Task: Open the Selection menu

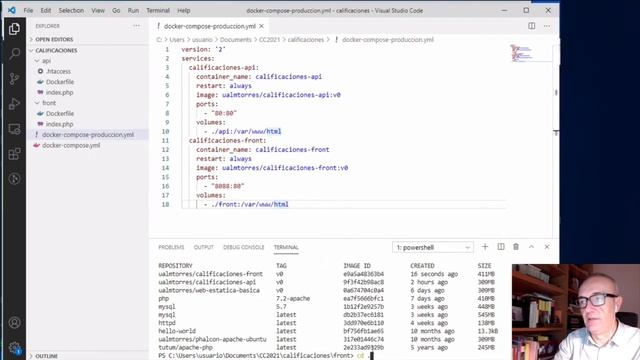Action: pos(71,11)
